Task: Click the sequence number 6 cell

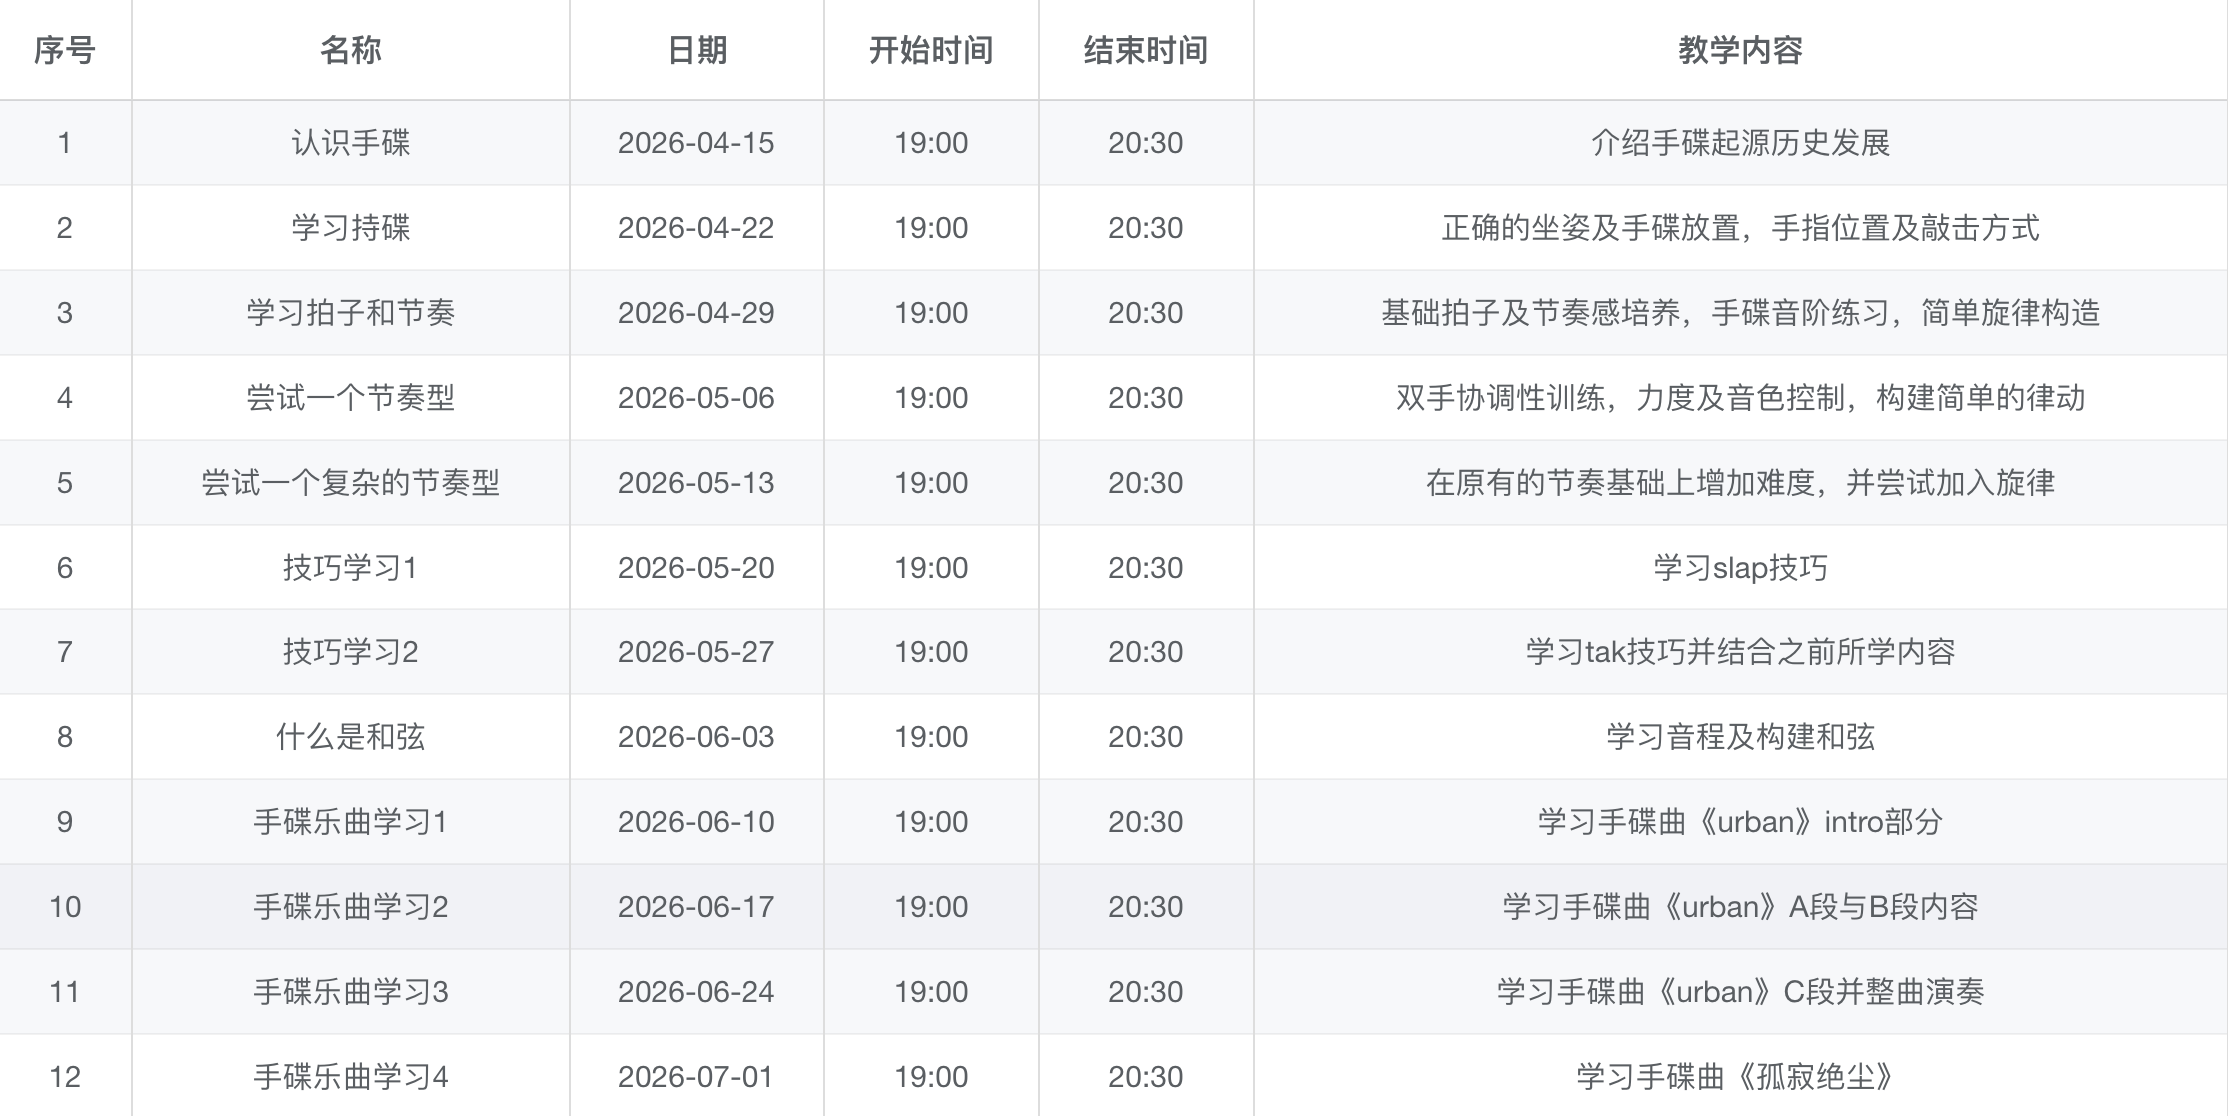Action: tap(65, 568)
